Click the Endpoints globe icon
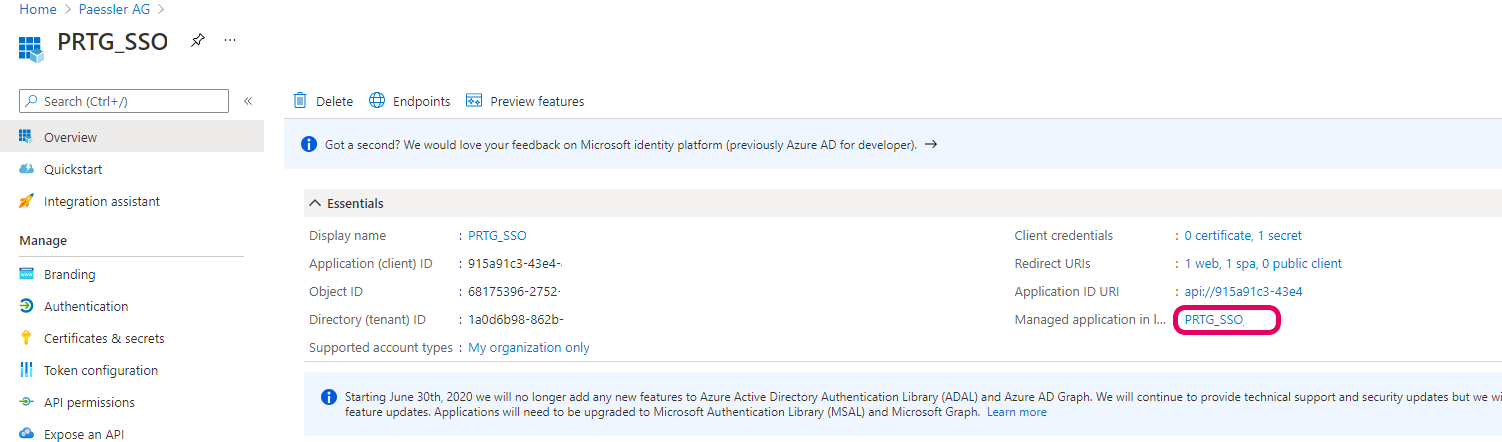1502x442 pixels. 377,100
